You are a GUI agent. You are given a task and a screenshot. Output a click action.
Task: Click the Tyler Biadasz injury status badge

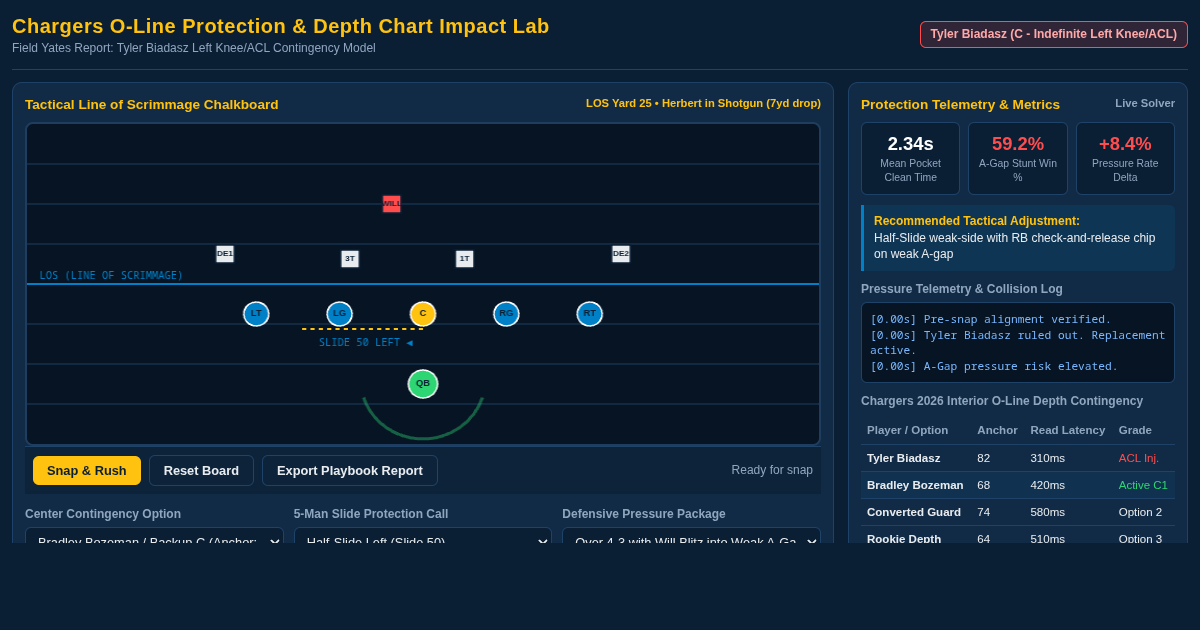1054,34
